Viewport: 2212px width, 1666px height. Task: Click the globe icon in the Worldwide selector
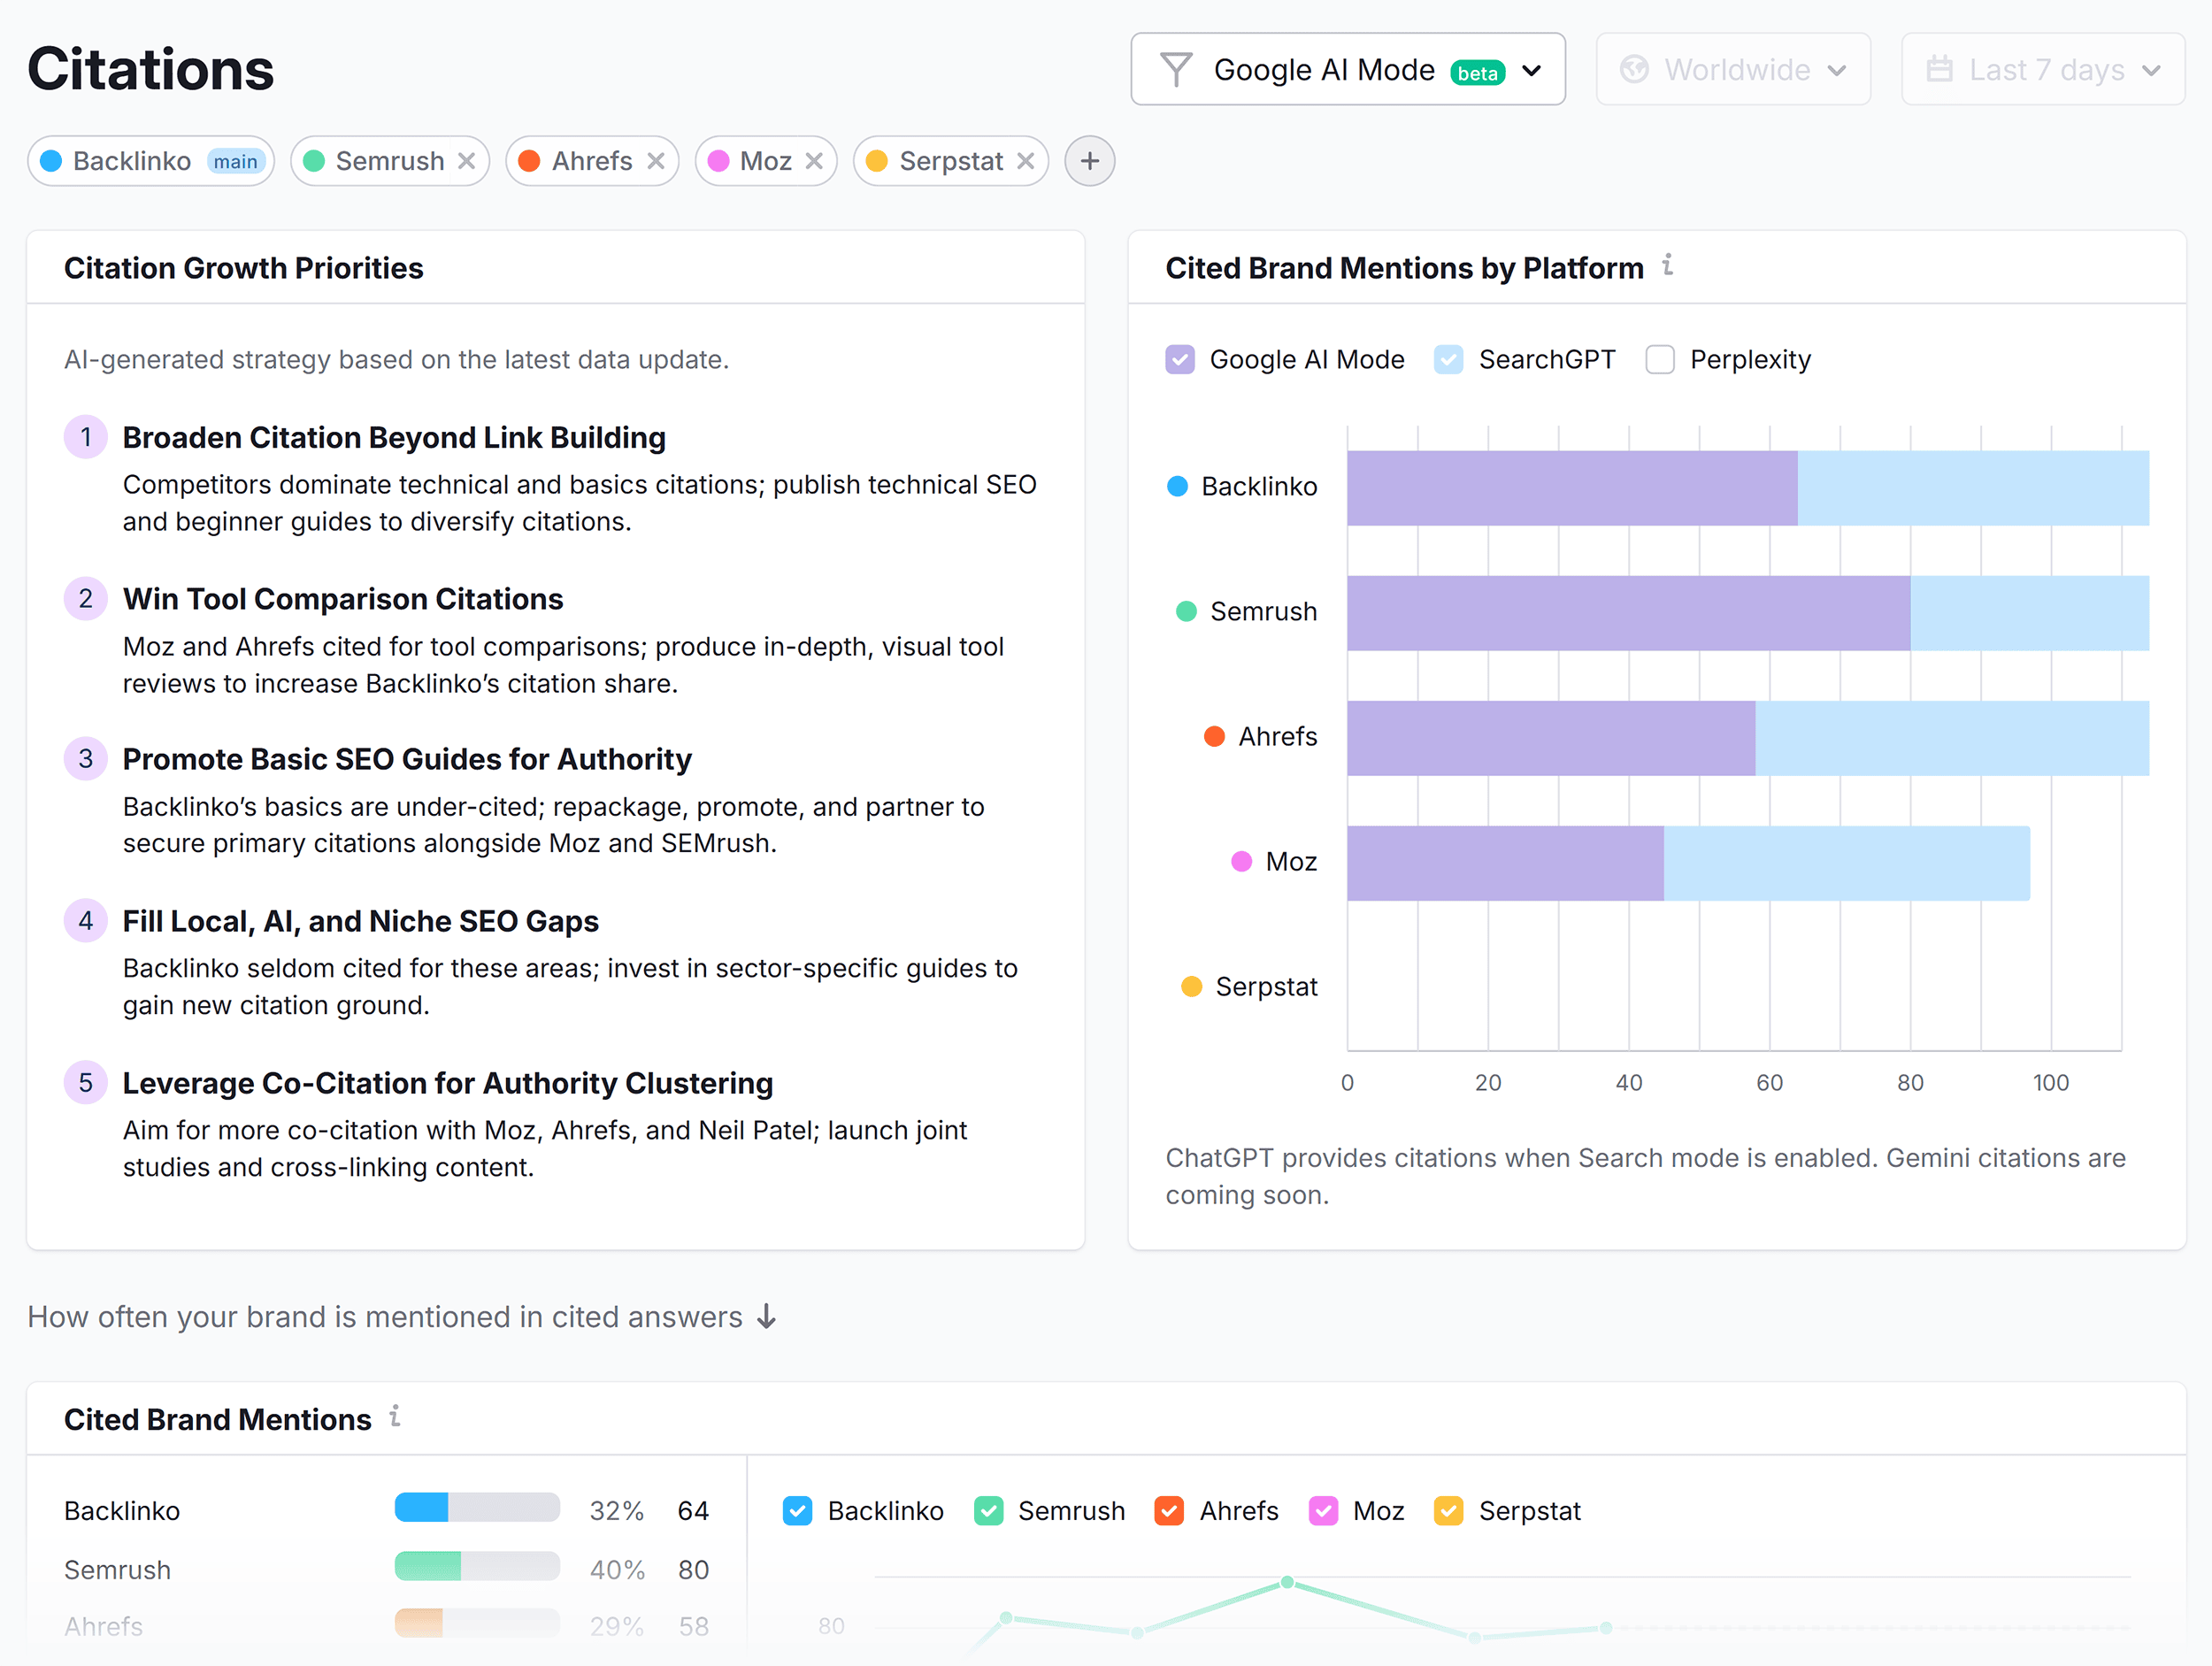[1634, 68]
